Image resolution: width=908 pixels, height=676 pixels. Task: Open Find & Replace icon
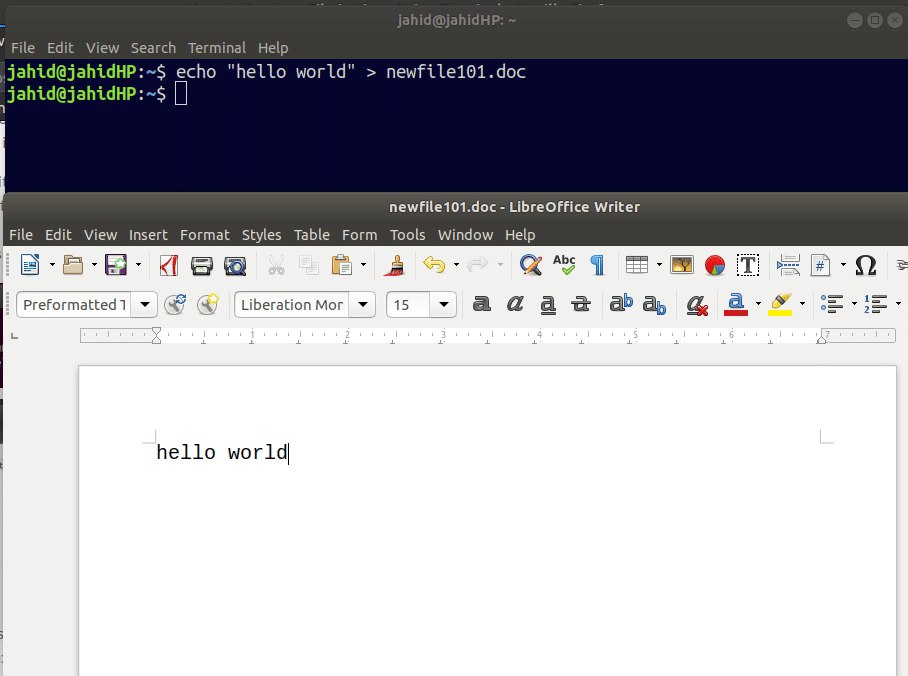(x=530, y=265)
